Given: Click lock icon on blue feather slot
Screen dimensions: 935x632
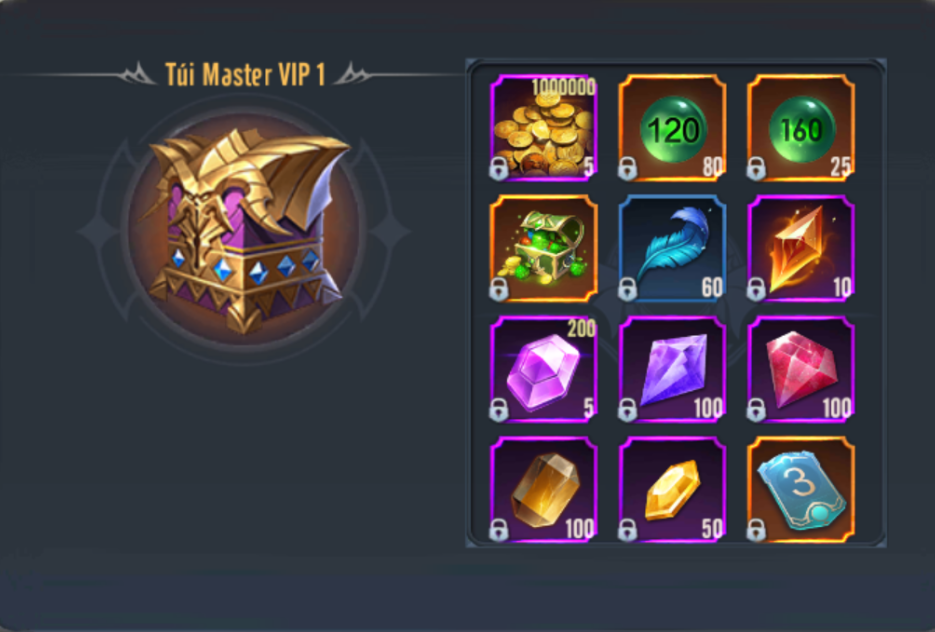Looking at the screenshot, I should coord(627,289).
